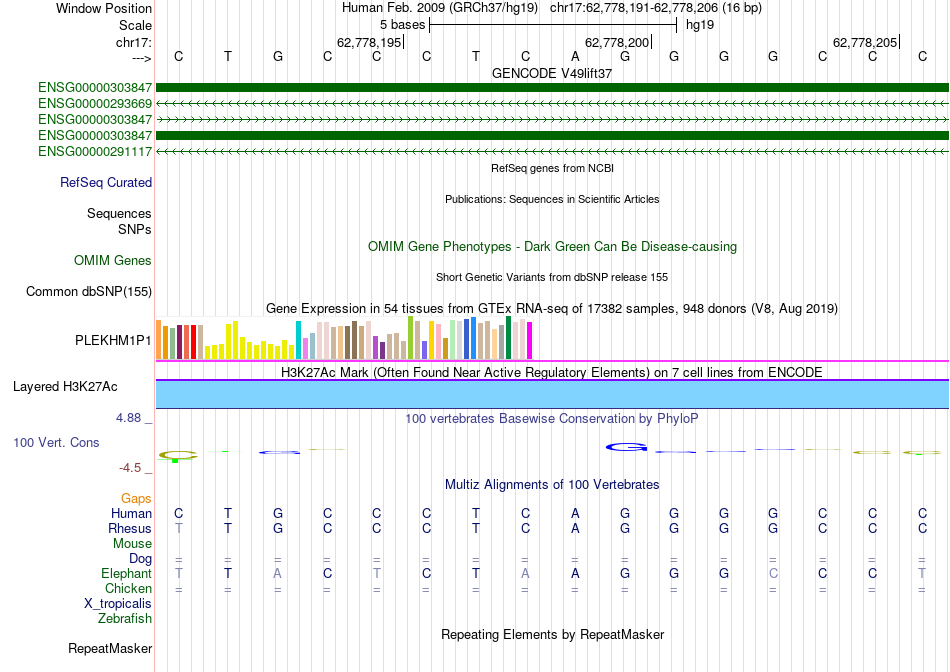
Task: Click the H3K27Ac Mark ENCODE track title
Action: 552,372
